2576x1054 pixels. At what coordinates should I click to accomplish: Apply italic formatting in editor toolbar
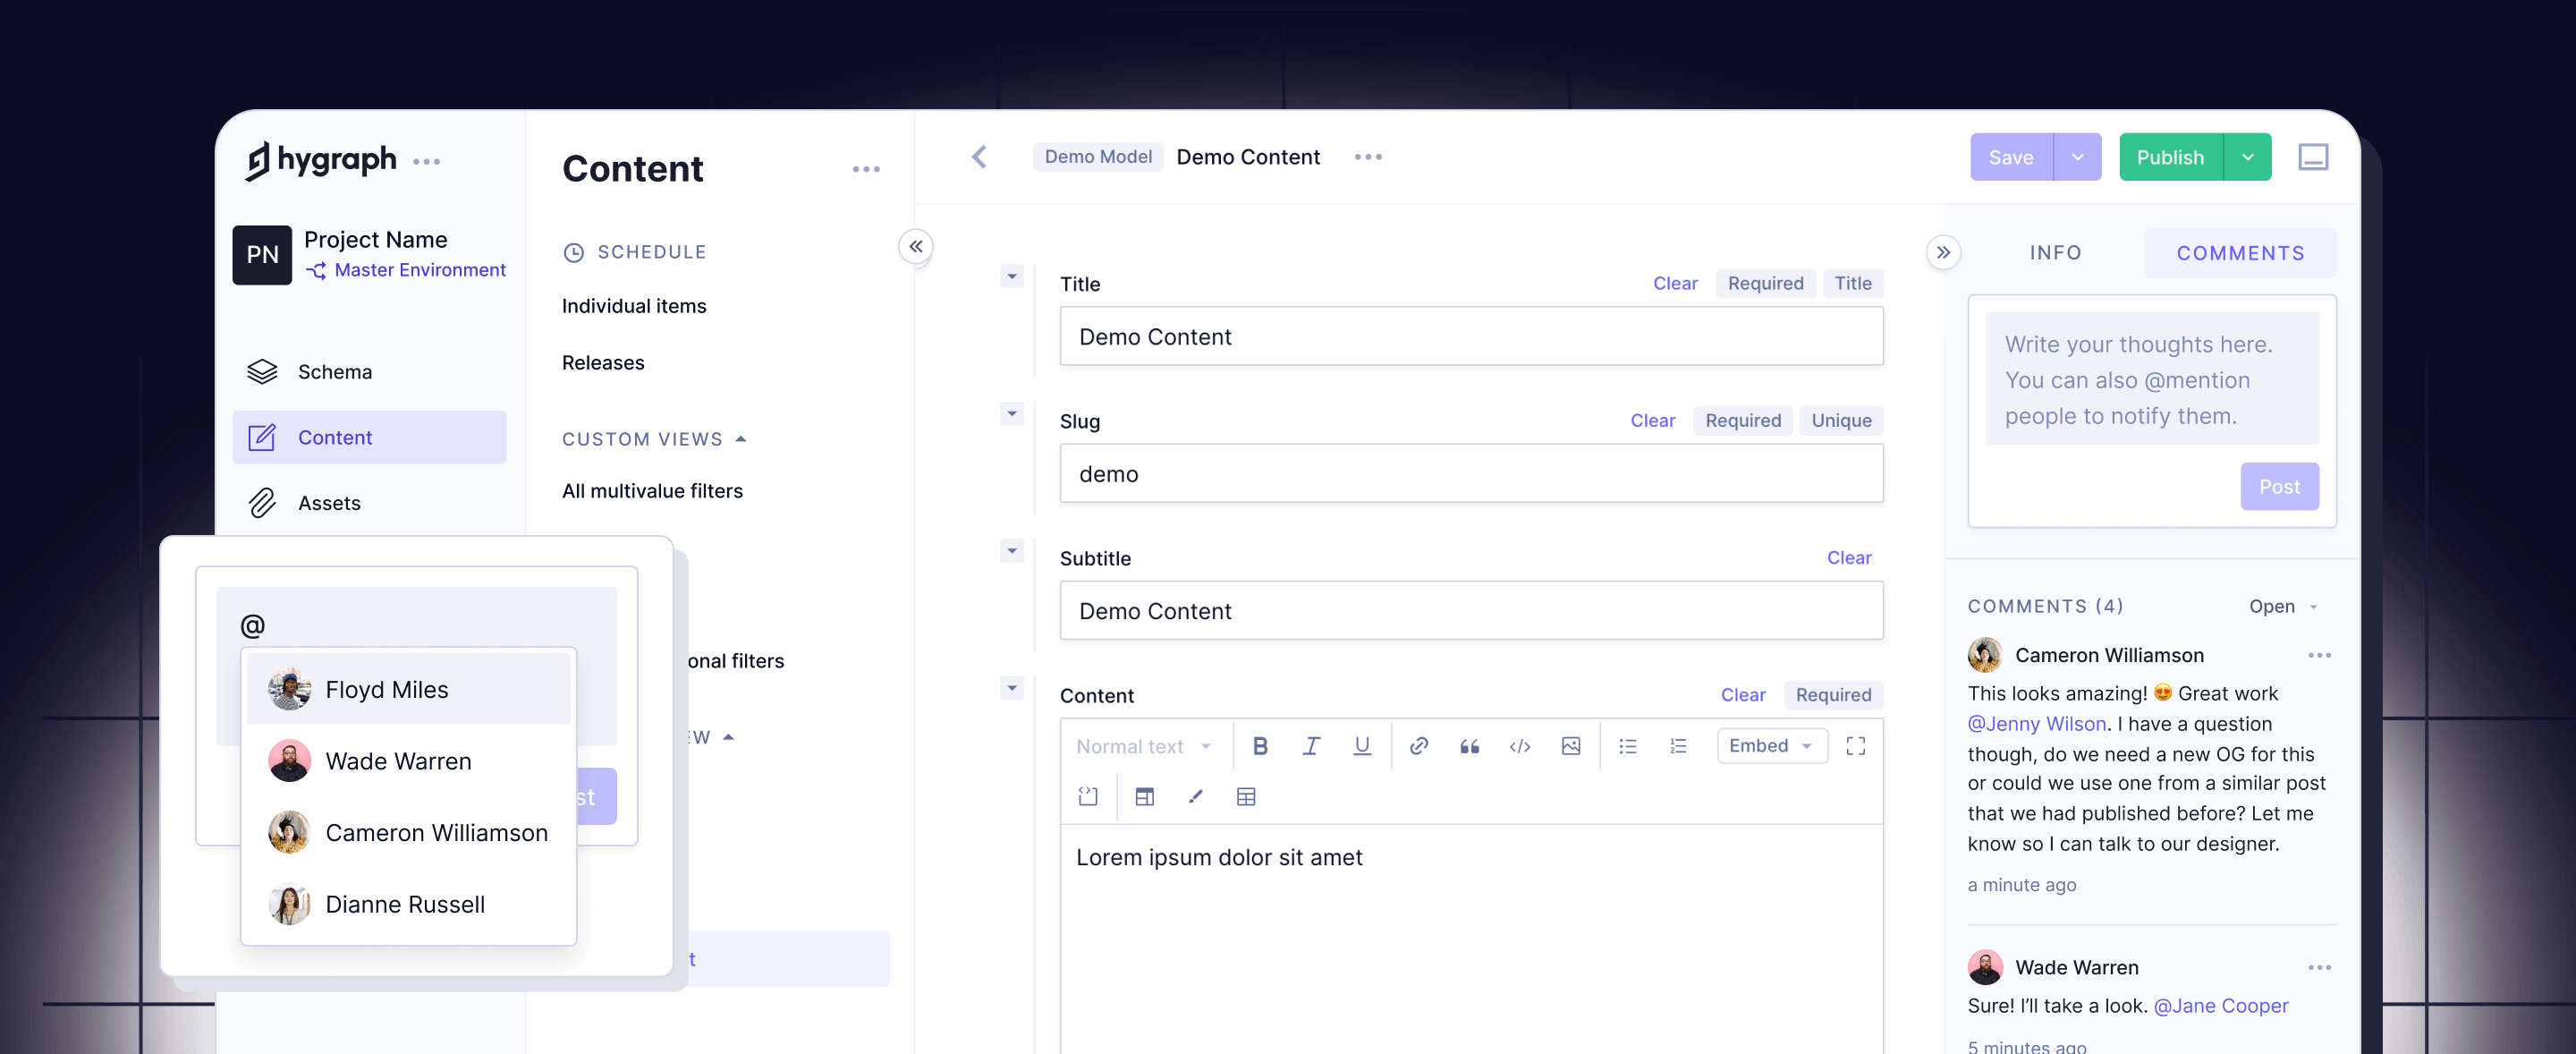pyautogui.click(x=1311, y=746)
